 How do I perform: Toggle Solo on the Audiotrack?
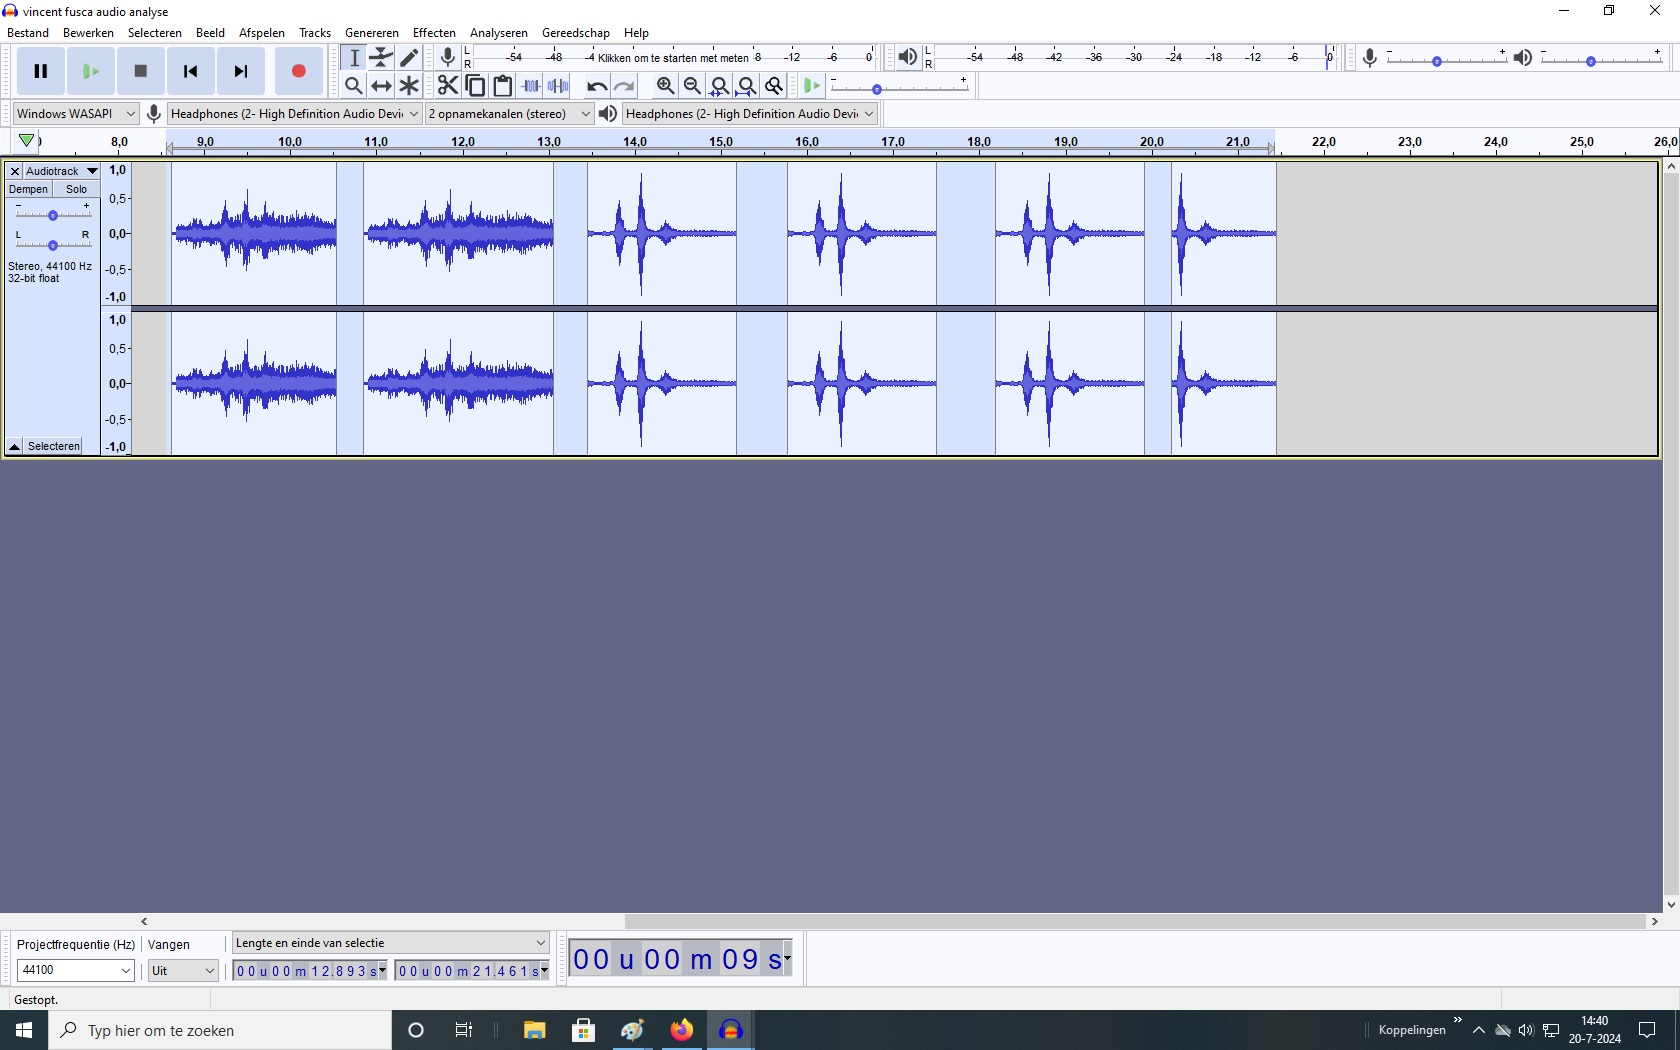click(x=76, y=189)
